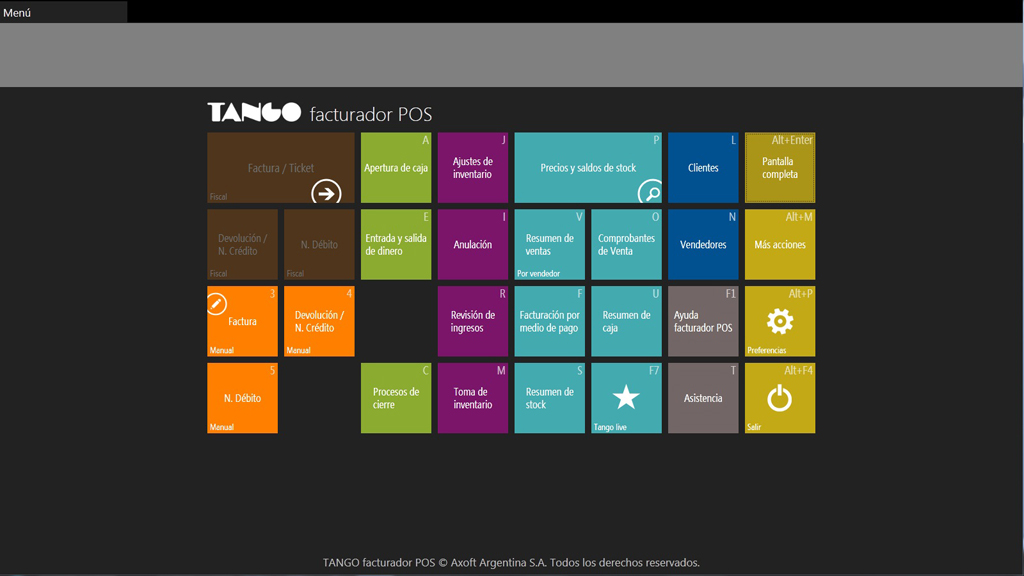
Task: Toggle Pantalla completa tile
Action: [x=780, y=168]
